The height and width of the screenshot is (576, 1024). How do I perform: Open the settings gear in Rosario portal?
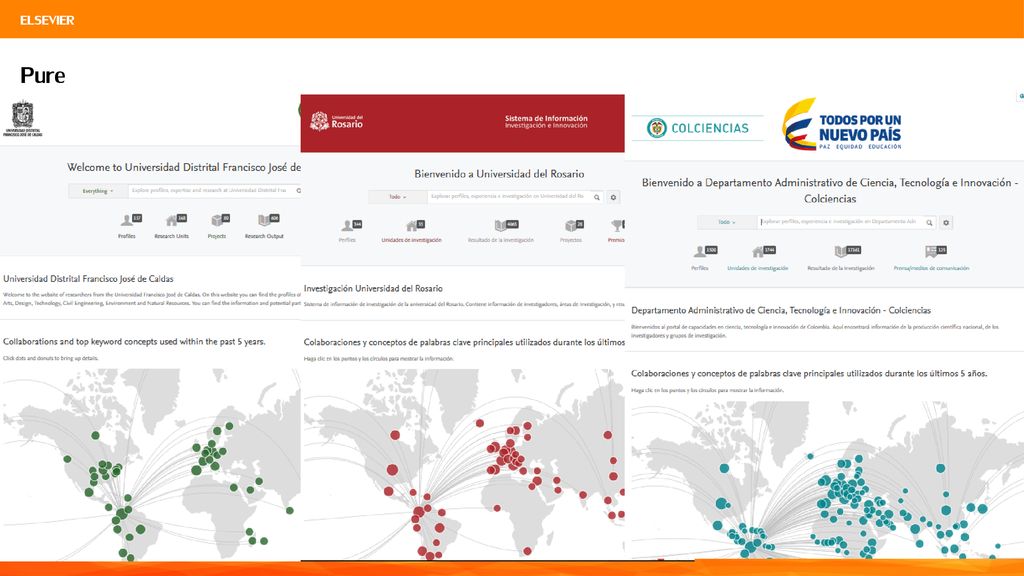[613, 197]
